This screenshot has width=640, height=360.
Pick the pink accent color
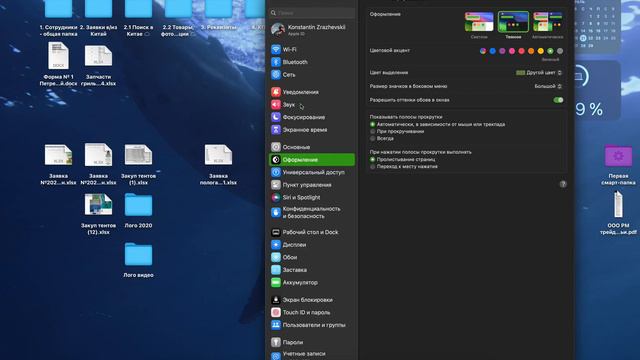(x=512, y=51)
